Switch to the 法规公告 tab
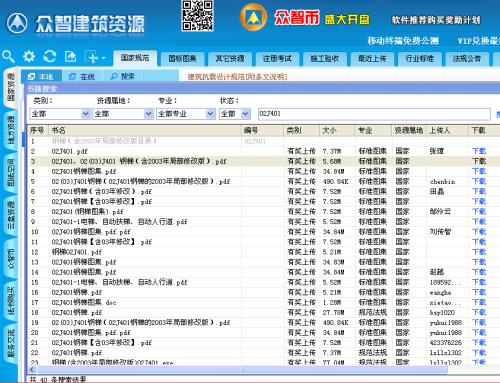This screenshot has height=383, width=500. tap(466, 59)
